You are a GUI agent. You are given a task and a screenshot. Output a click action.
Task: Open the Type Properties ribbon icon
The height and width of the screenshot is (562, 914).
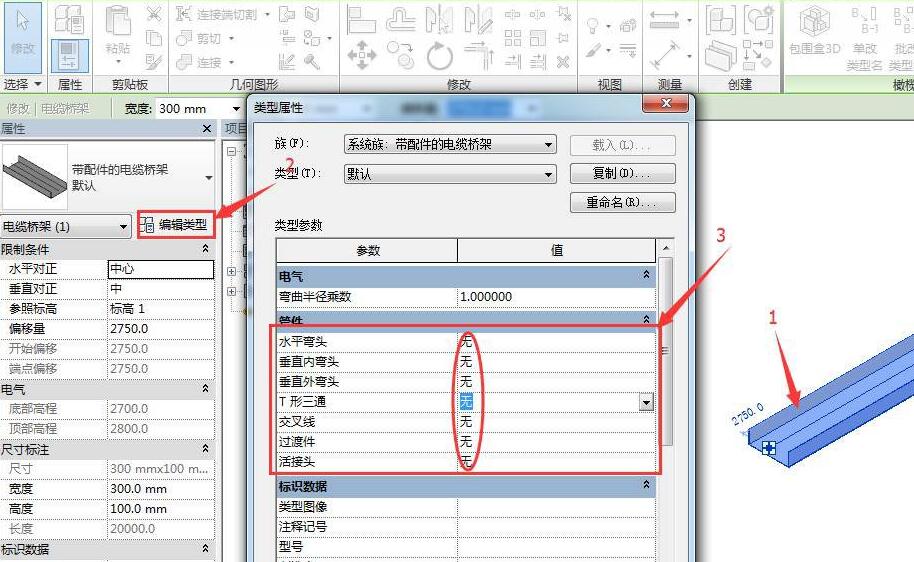click(x=69, y=19)
